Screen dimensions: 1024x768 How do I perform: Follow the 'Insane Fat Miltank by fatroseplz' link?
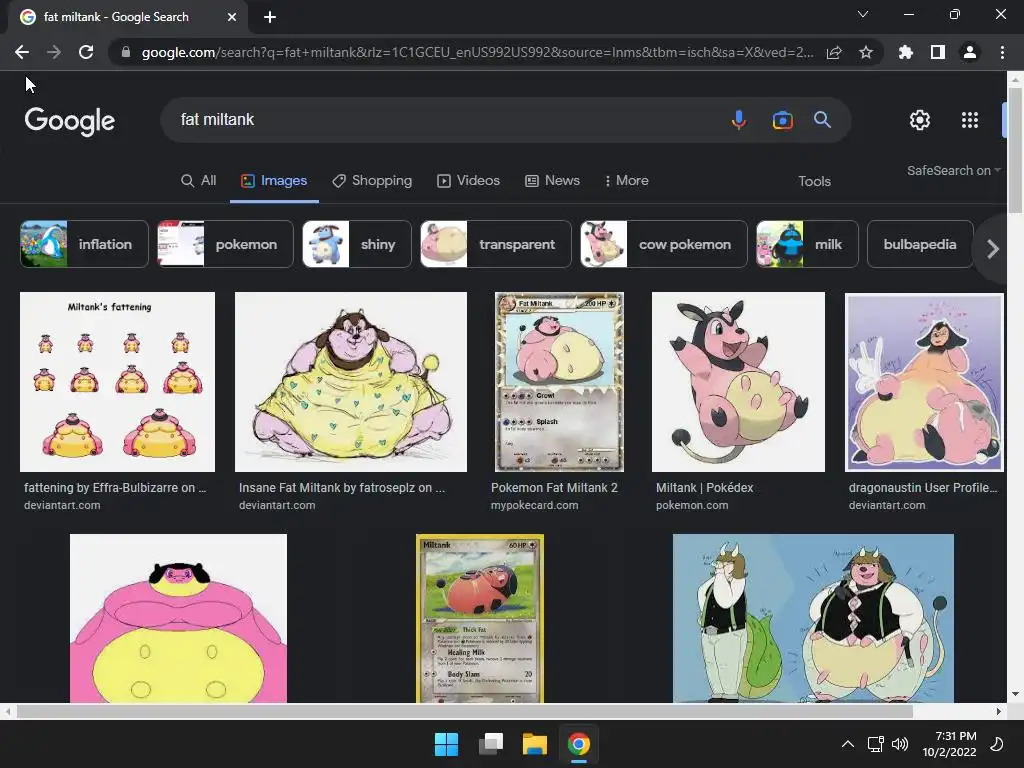(342, 488)
